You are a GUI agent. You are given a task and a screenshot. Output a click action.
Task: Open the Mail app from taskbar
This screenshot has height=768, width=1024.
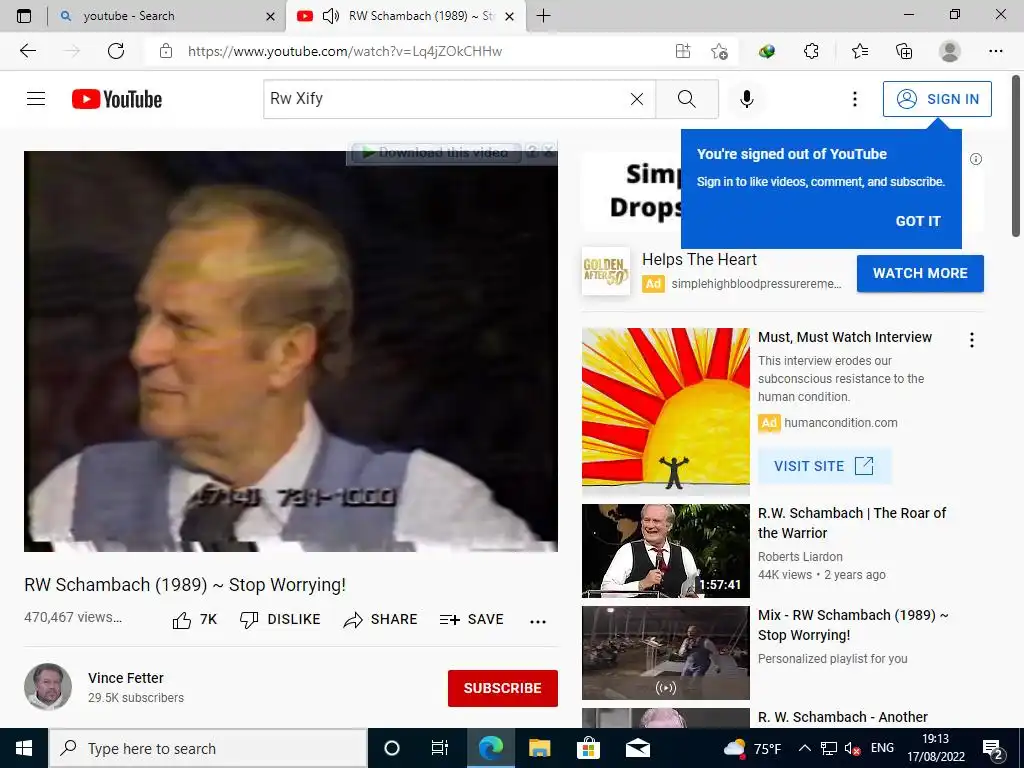tap(638, 748)
